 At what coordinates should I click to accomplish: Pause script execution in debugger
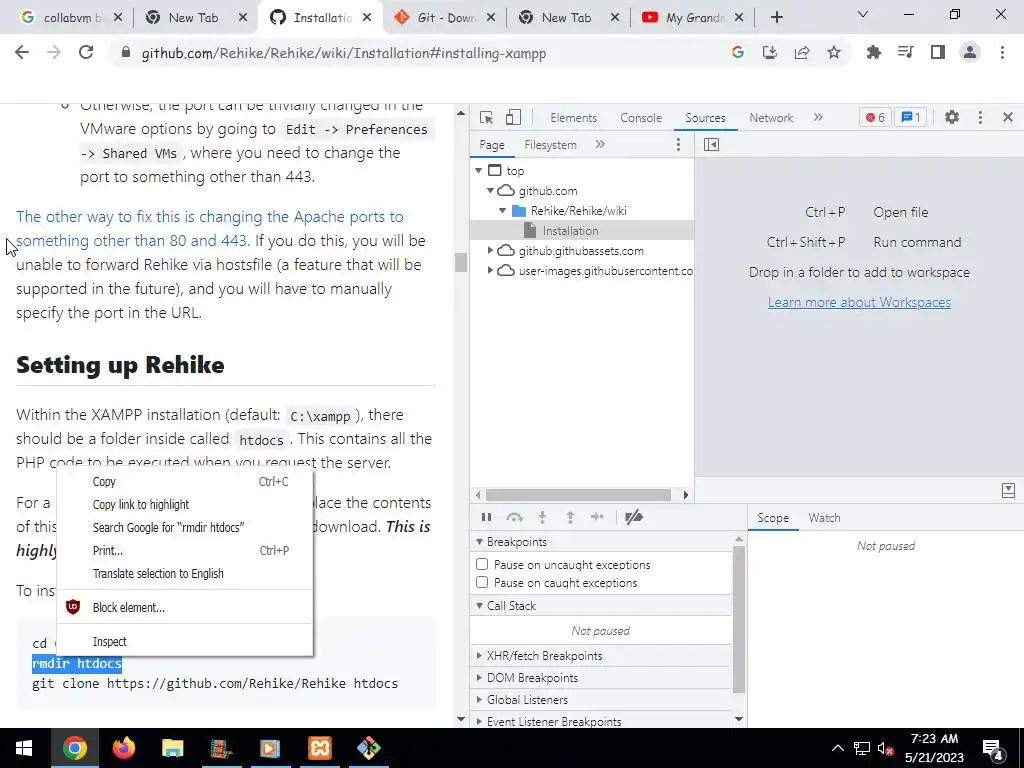[x=487, y=517]
